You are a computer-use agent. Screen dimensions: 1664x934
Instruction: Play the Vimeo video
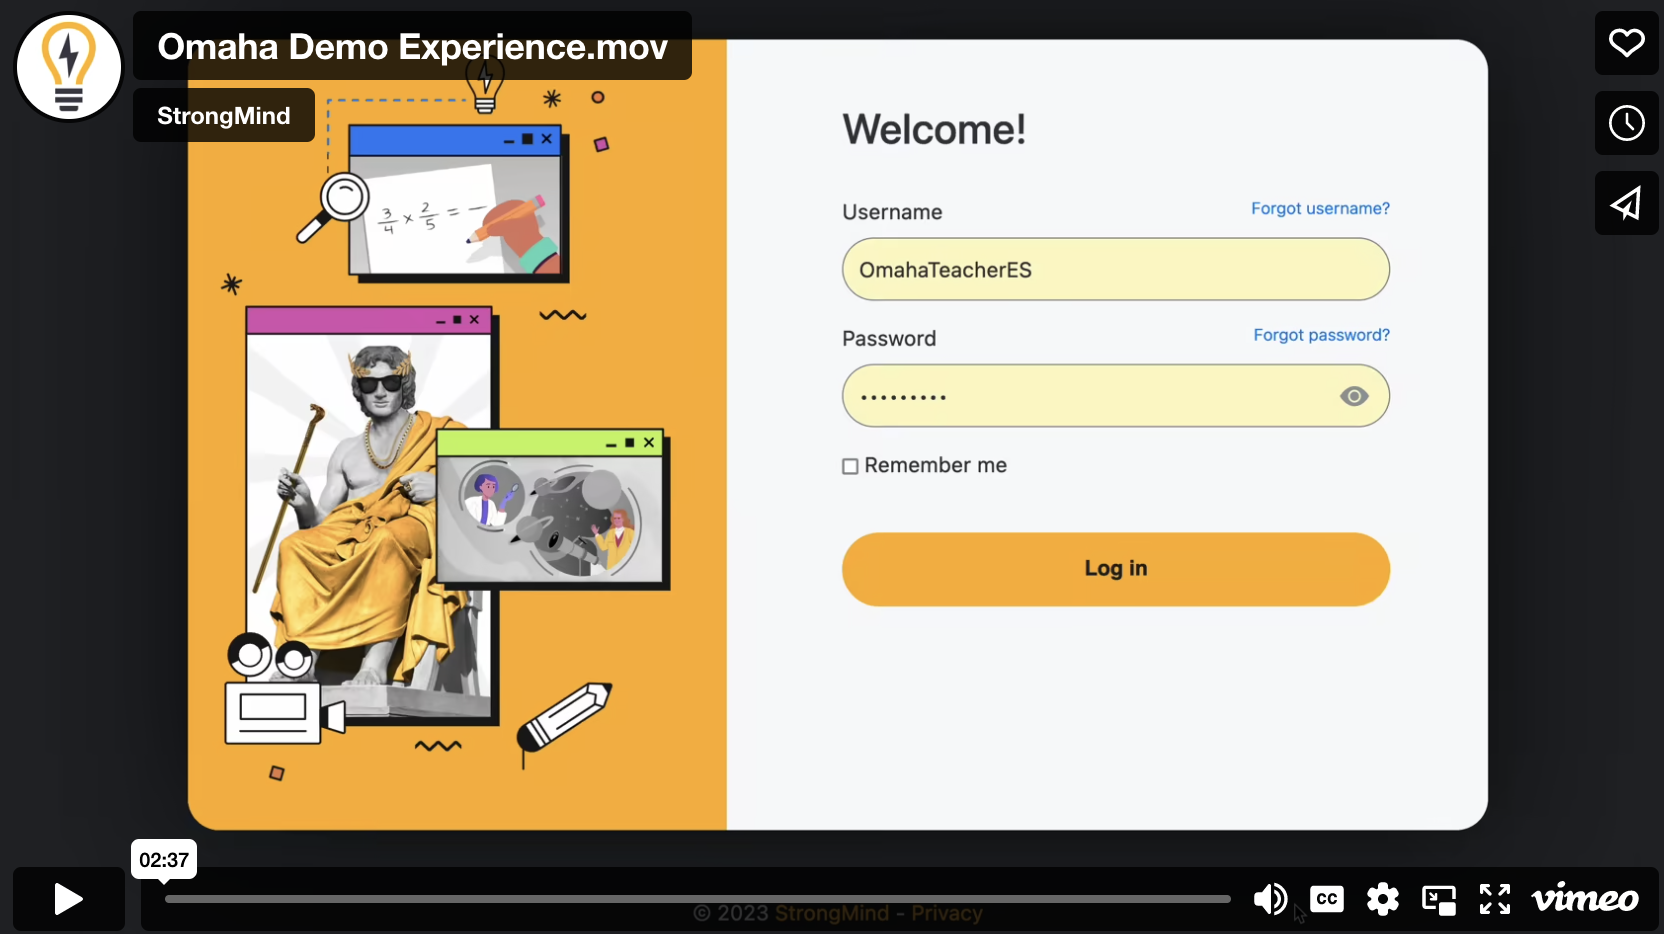tap(68, 899)
